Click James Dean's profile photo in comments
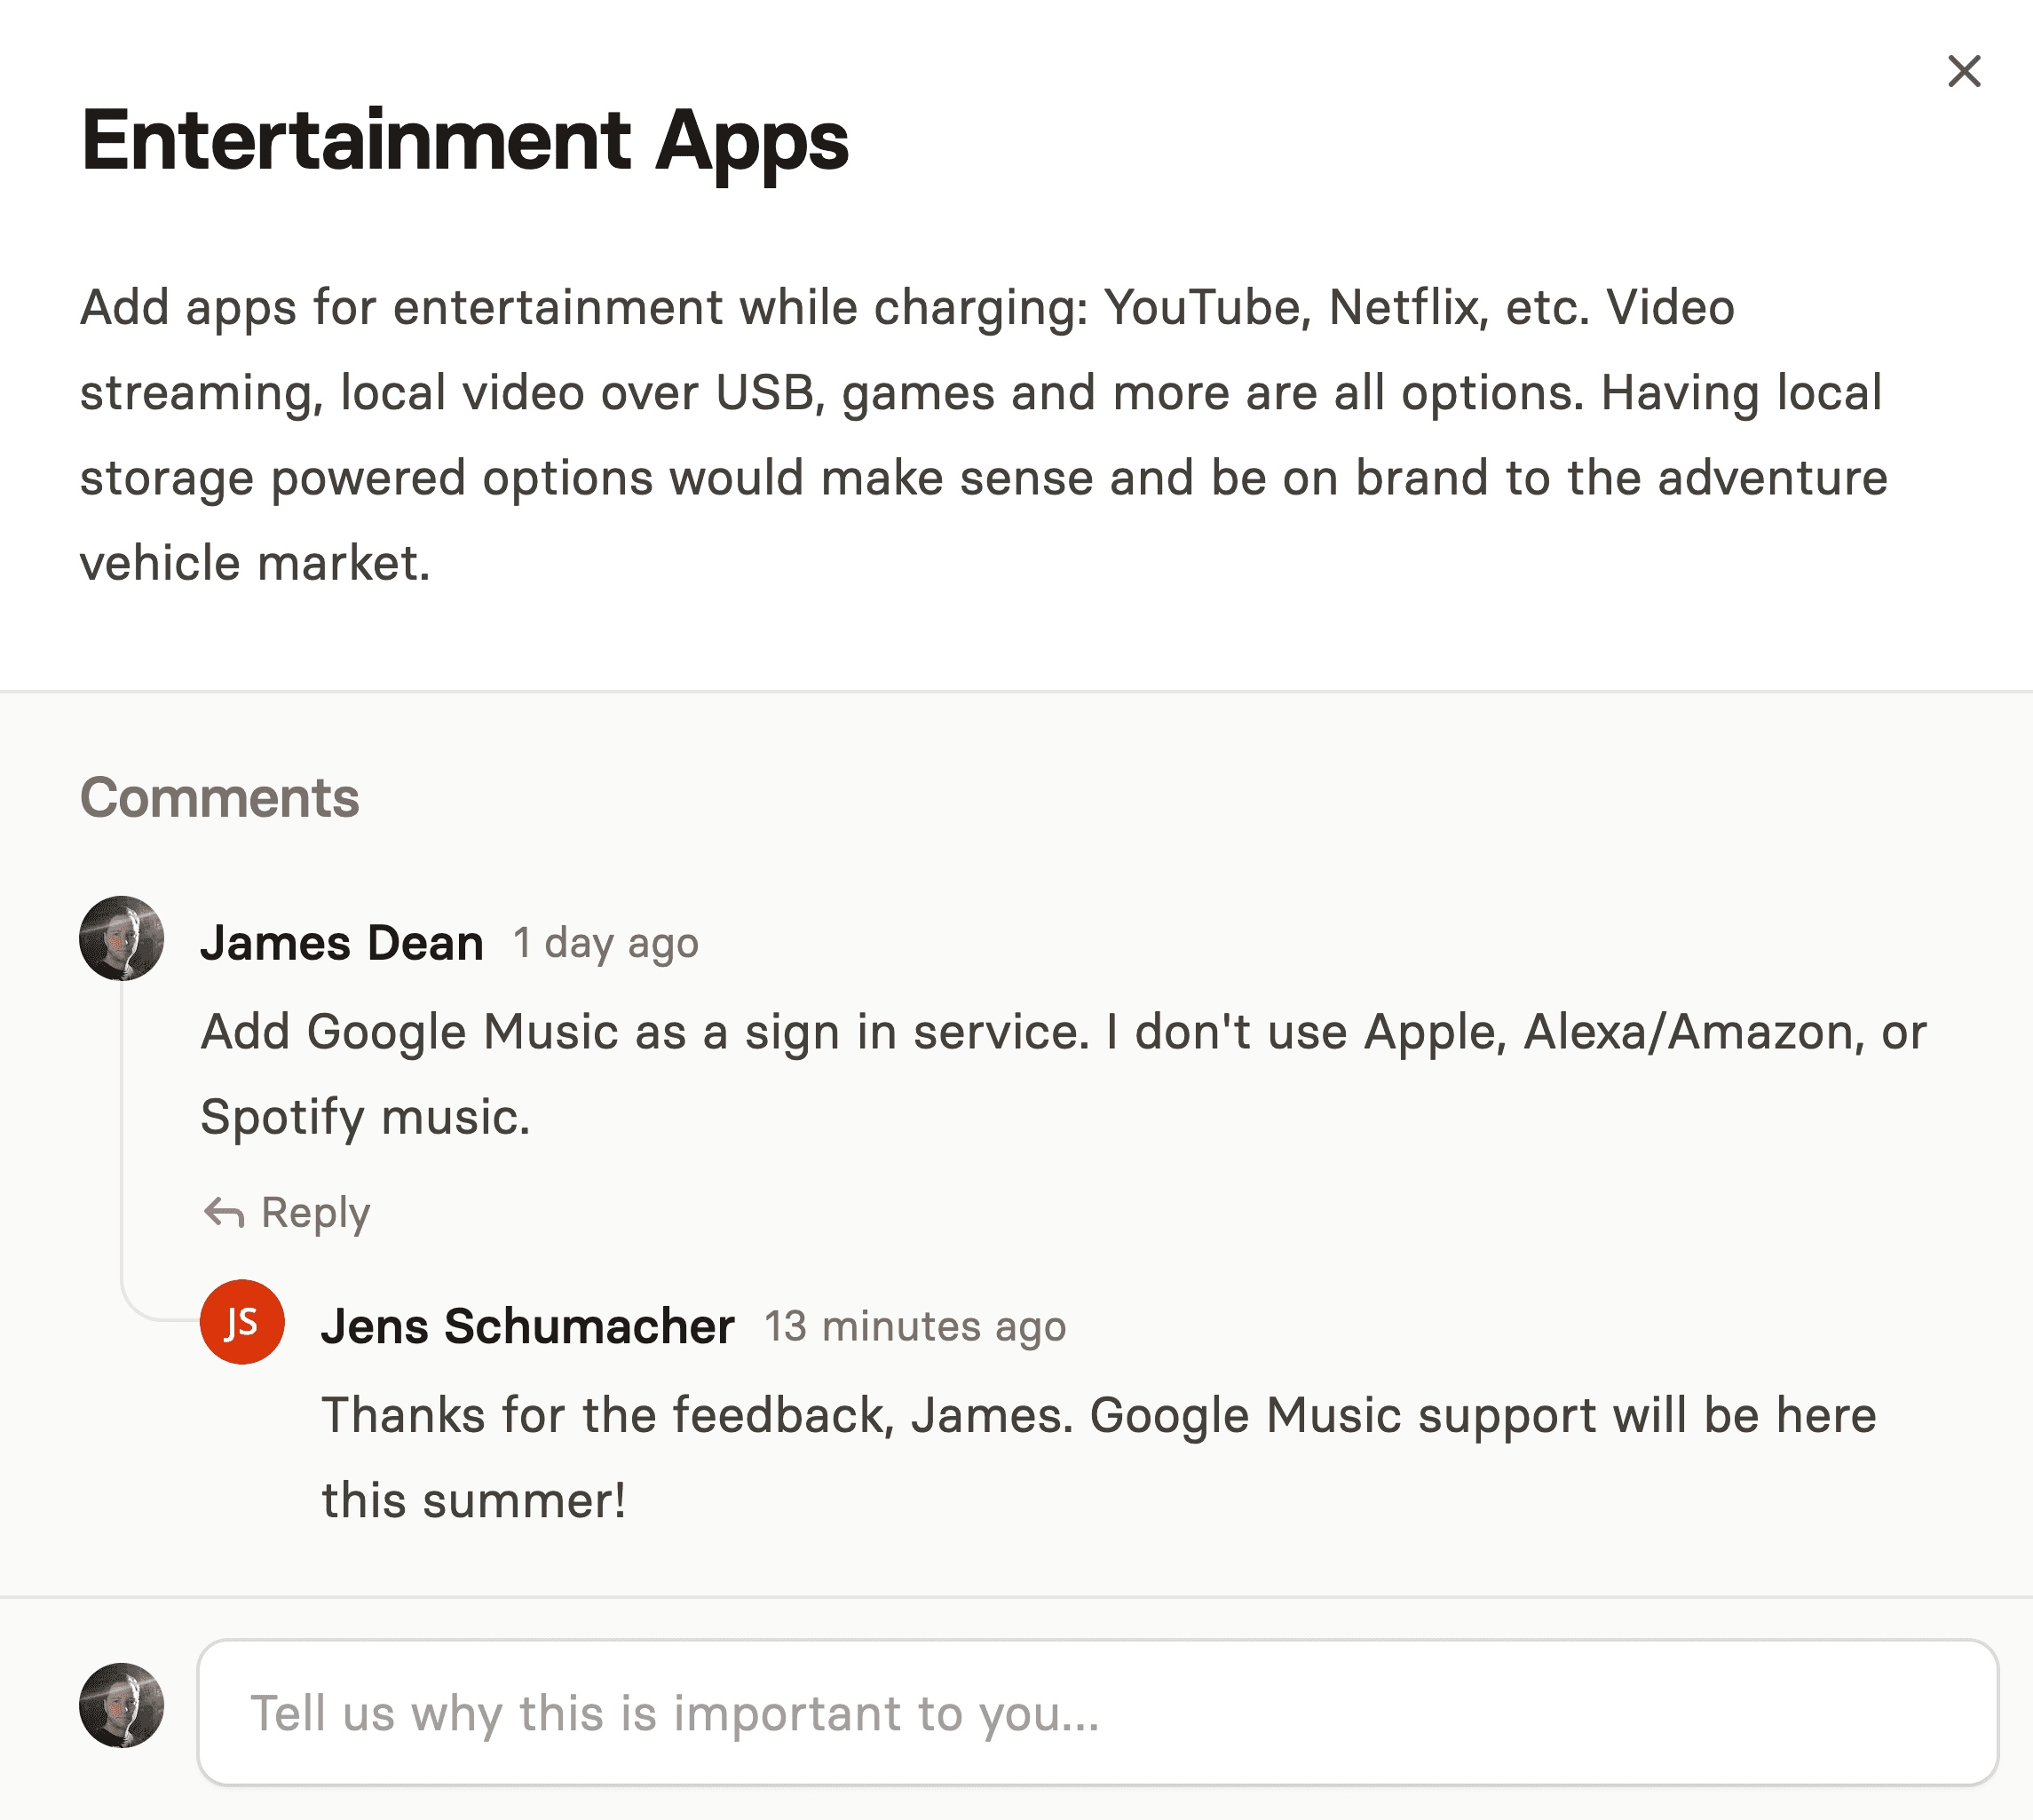This screenshot has width=2033, height=1820. [122, 938]
